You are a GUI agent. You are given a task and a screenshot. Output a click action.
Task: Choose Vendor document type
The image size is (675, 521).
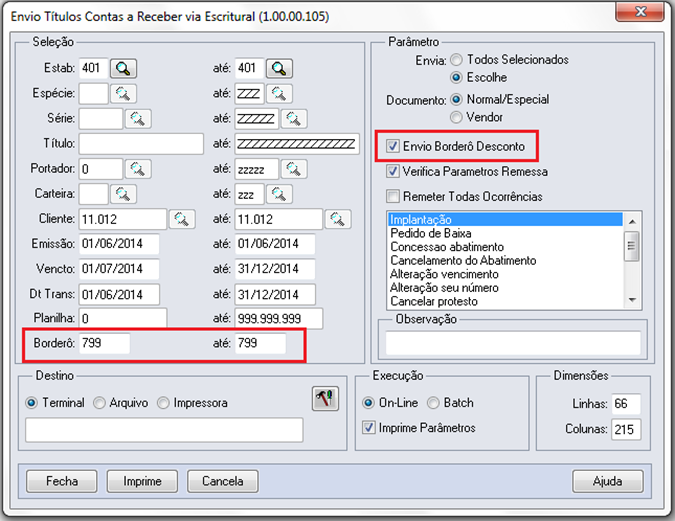pos(456,117)
